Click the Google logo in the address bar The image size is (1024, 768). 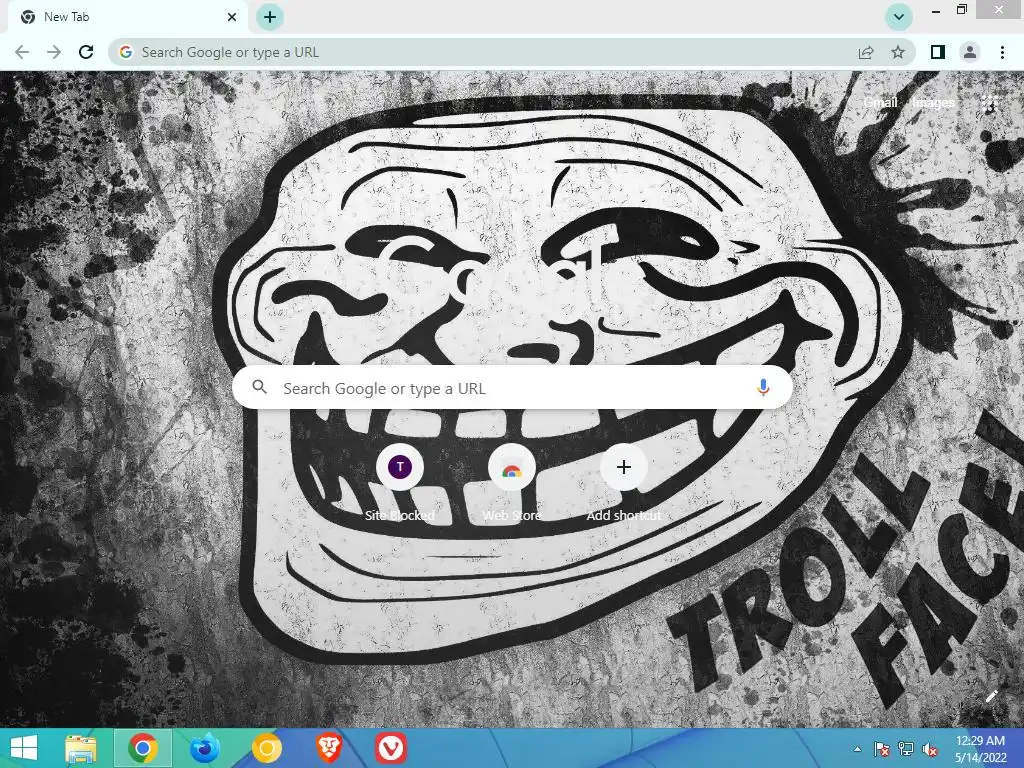point(126,52)
